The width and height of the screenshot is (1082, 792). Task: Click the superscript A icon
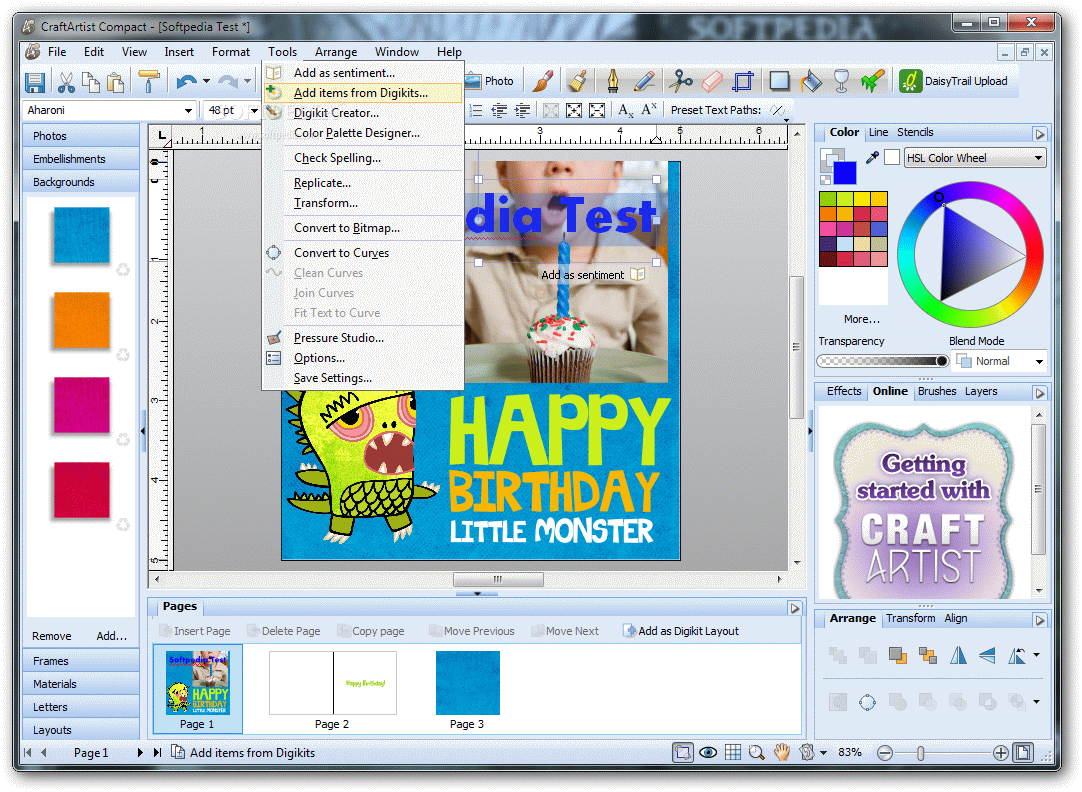tap(649, 110)
